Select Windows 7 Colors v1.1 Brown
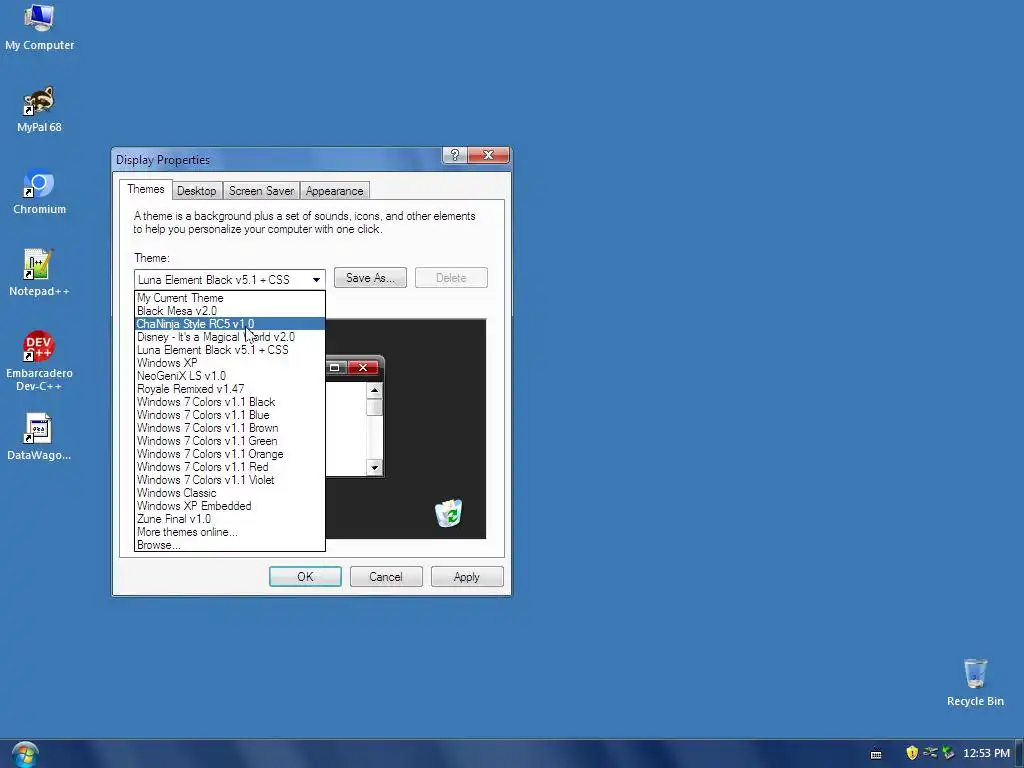The width and height of the screenshot is (1024, 768). coord(230,428)
